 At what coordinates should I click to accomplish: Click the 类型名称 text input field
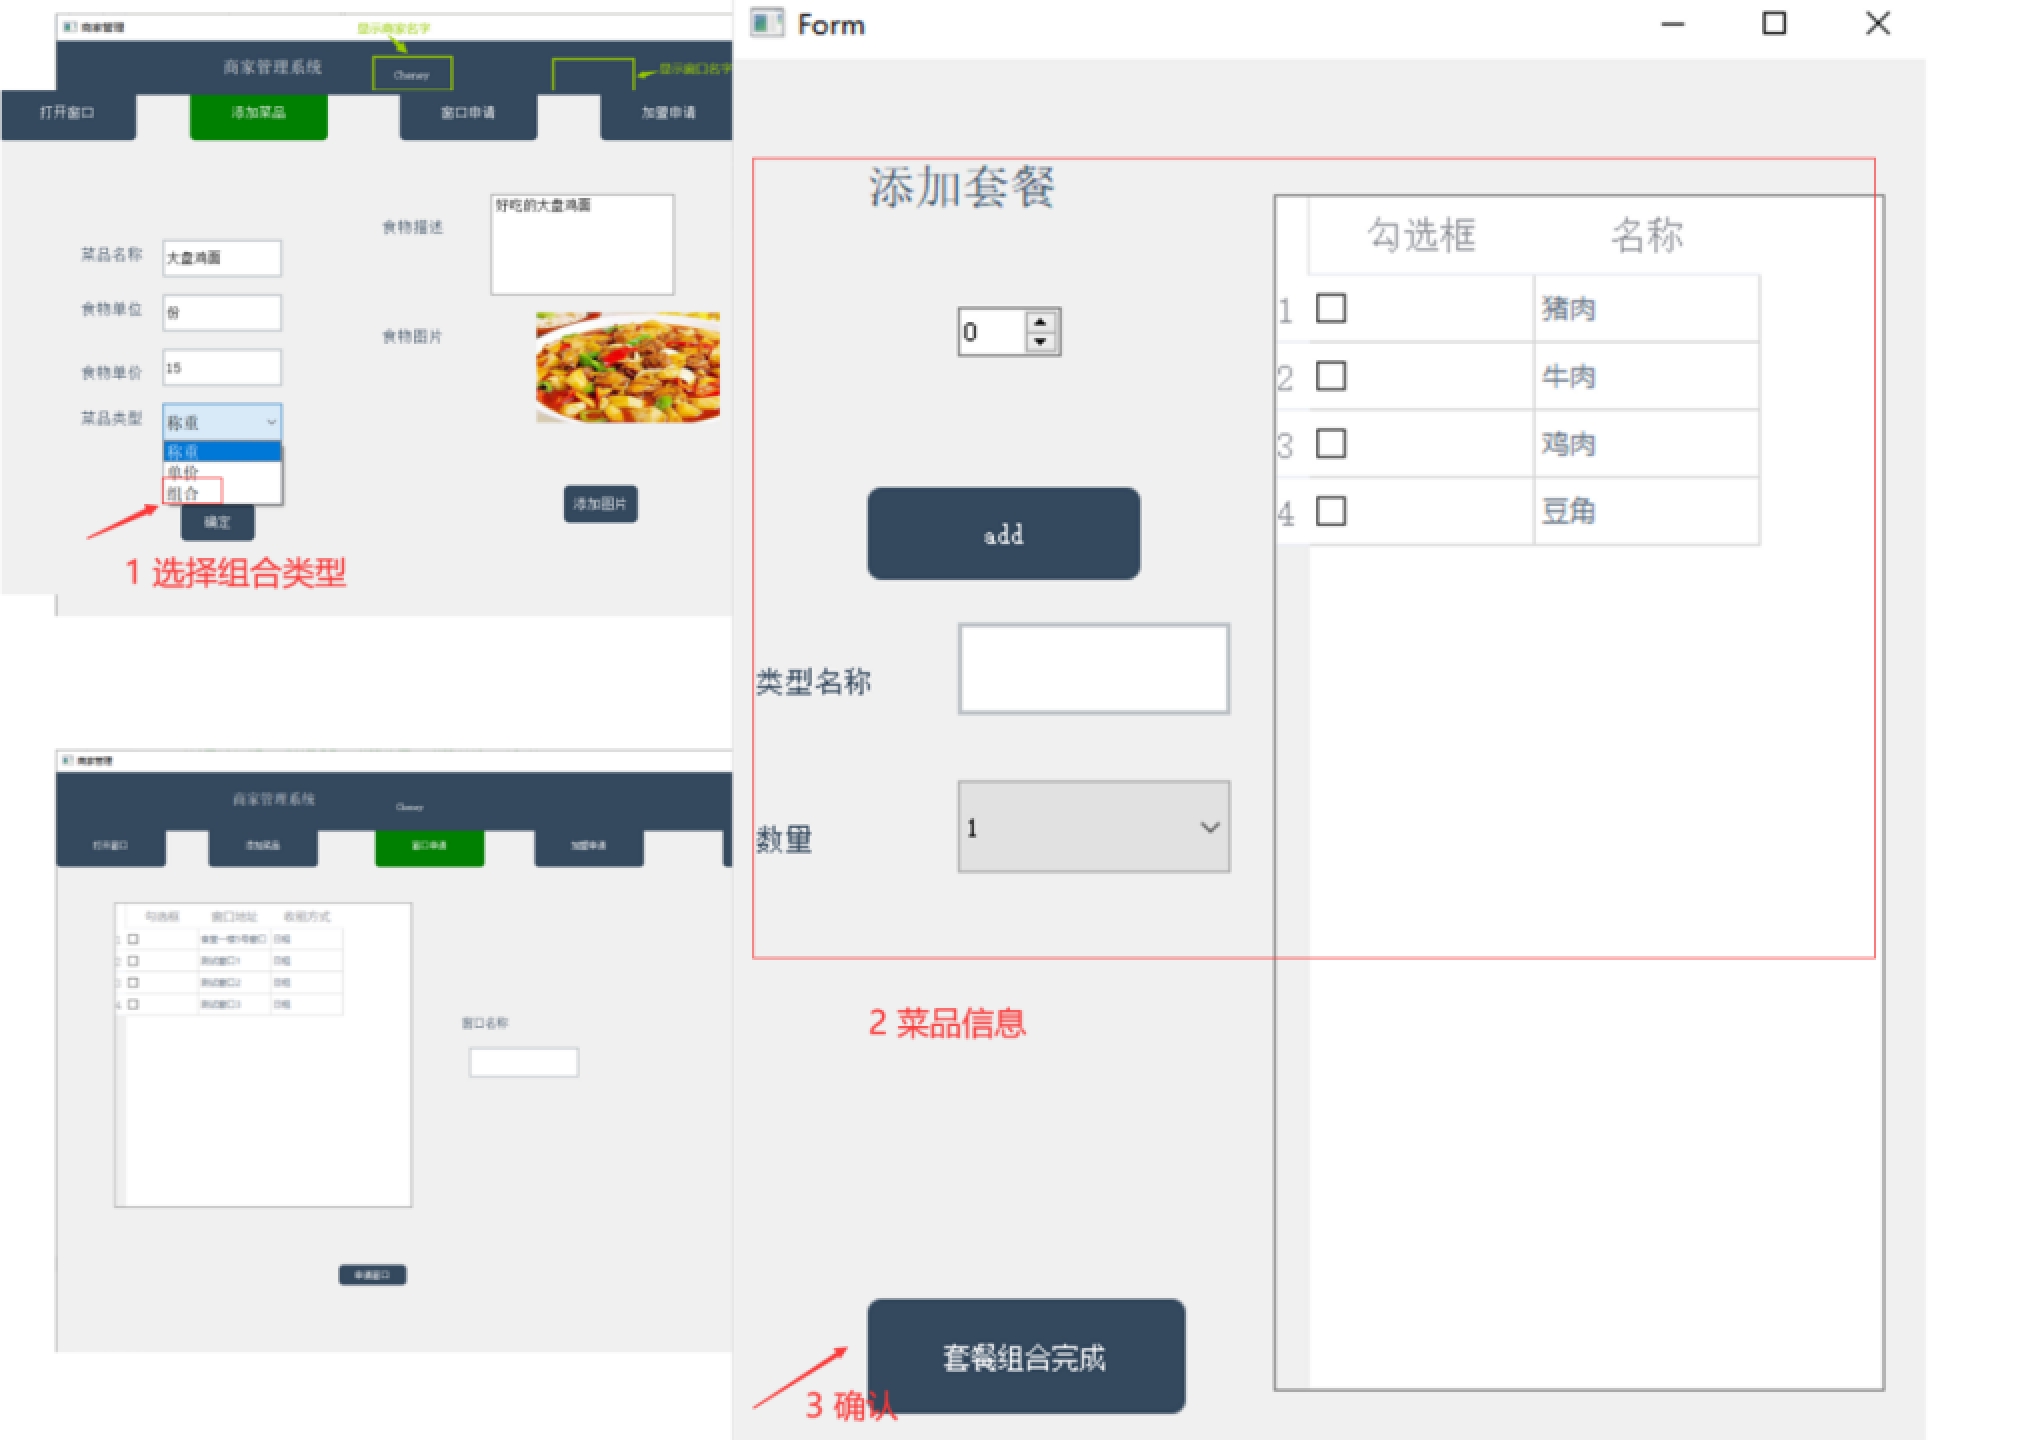click(1093, 669)
